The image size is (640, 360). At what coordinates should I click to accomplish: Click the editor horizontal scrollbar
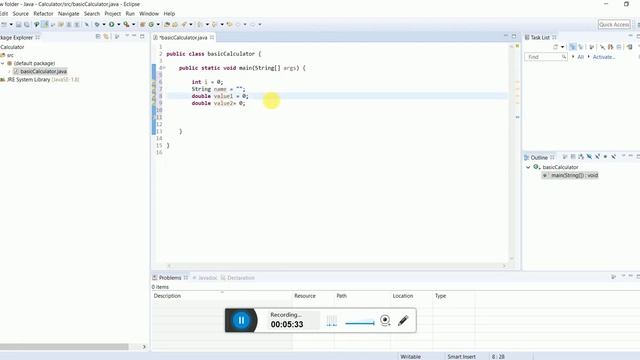[x=336, y=266]
